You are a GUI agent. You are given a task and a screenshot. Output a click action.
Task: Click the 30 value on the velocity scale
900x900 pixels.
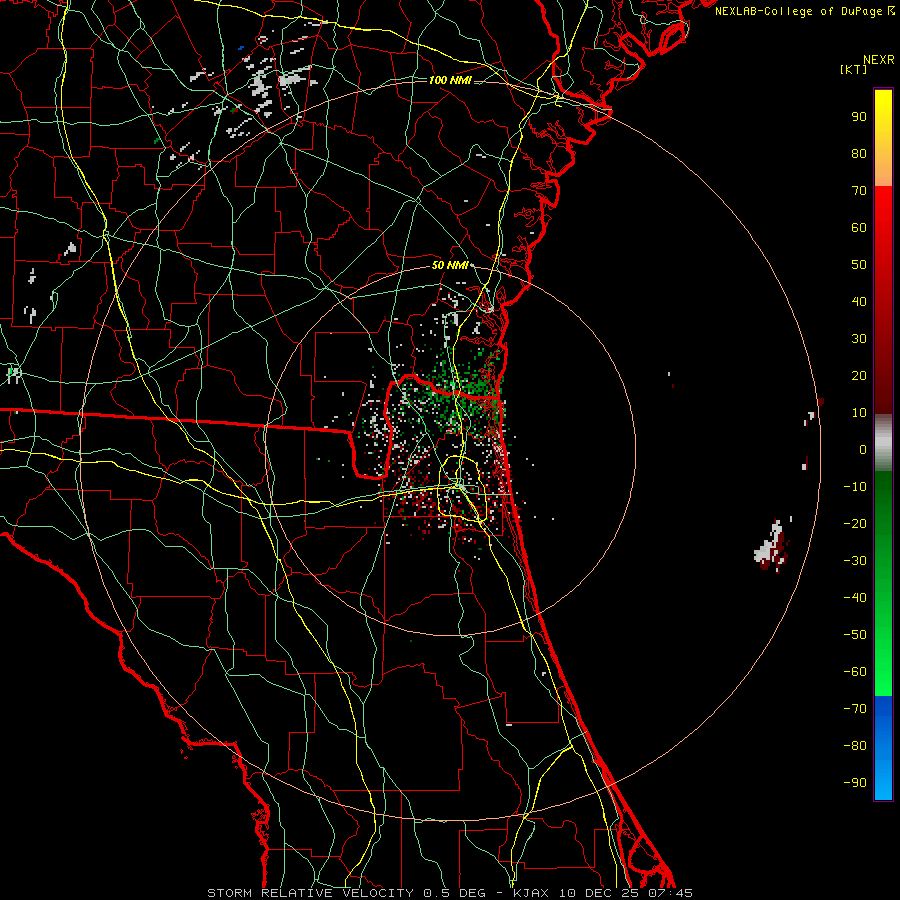click(x=859, y=339)
